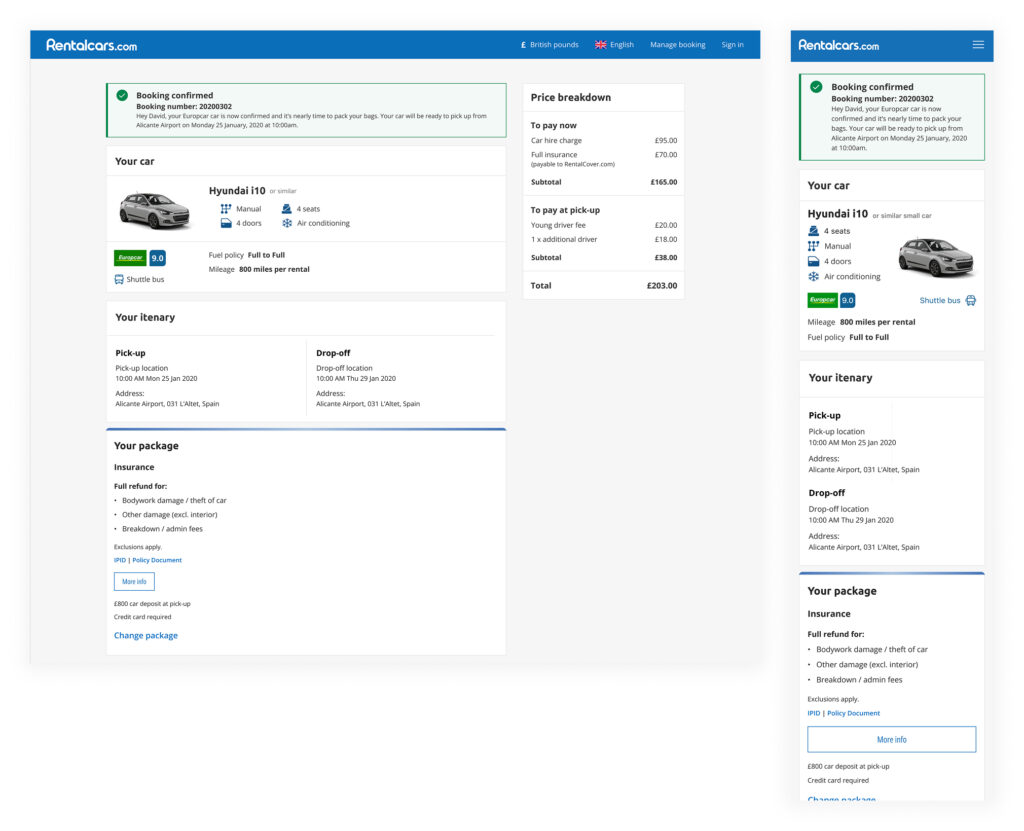This screenshot has height=831, width=1024.
Task: Click the Europcar logo in the desktop car card
Action: [130, 258]
